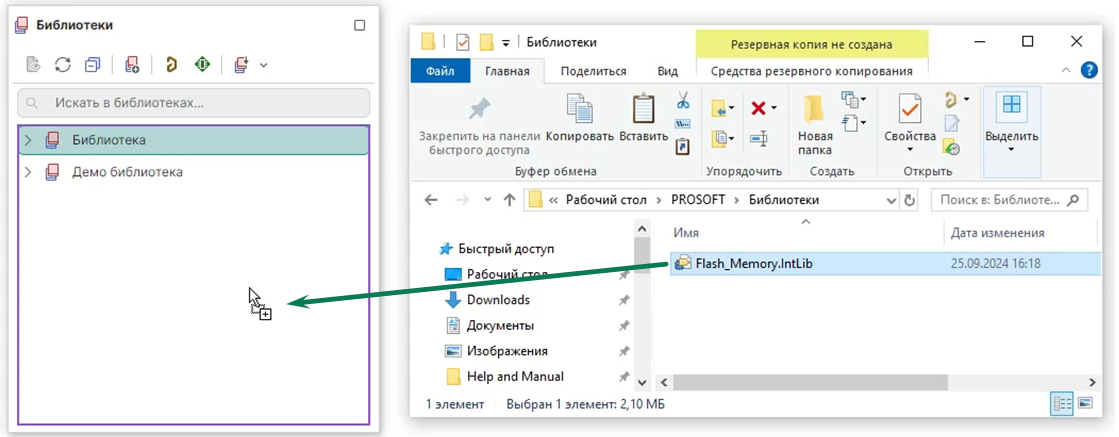
Task: Click the collapse all icon in Библиотеки
Action: click(x=92, y=65)
